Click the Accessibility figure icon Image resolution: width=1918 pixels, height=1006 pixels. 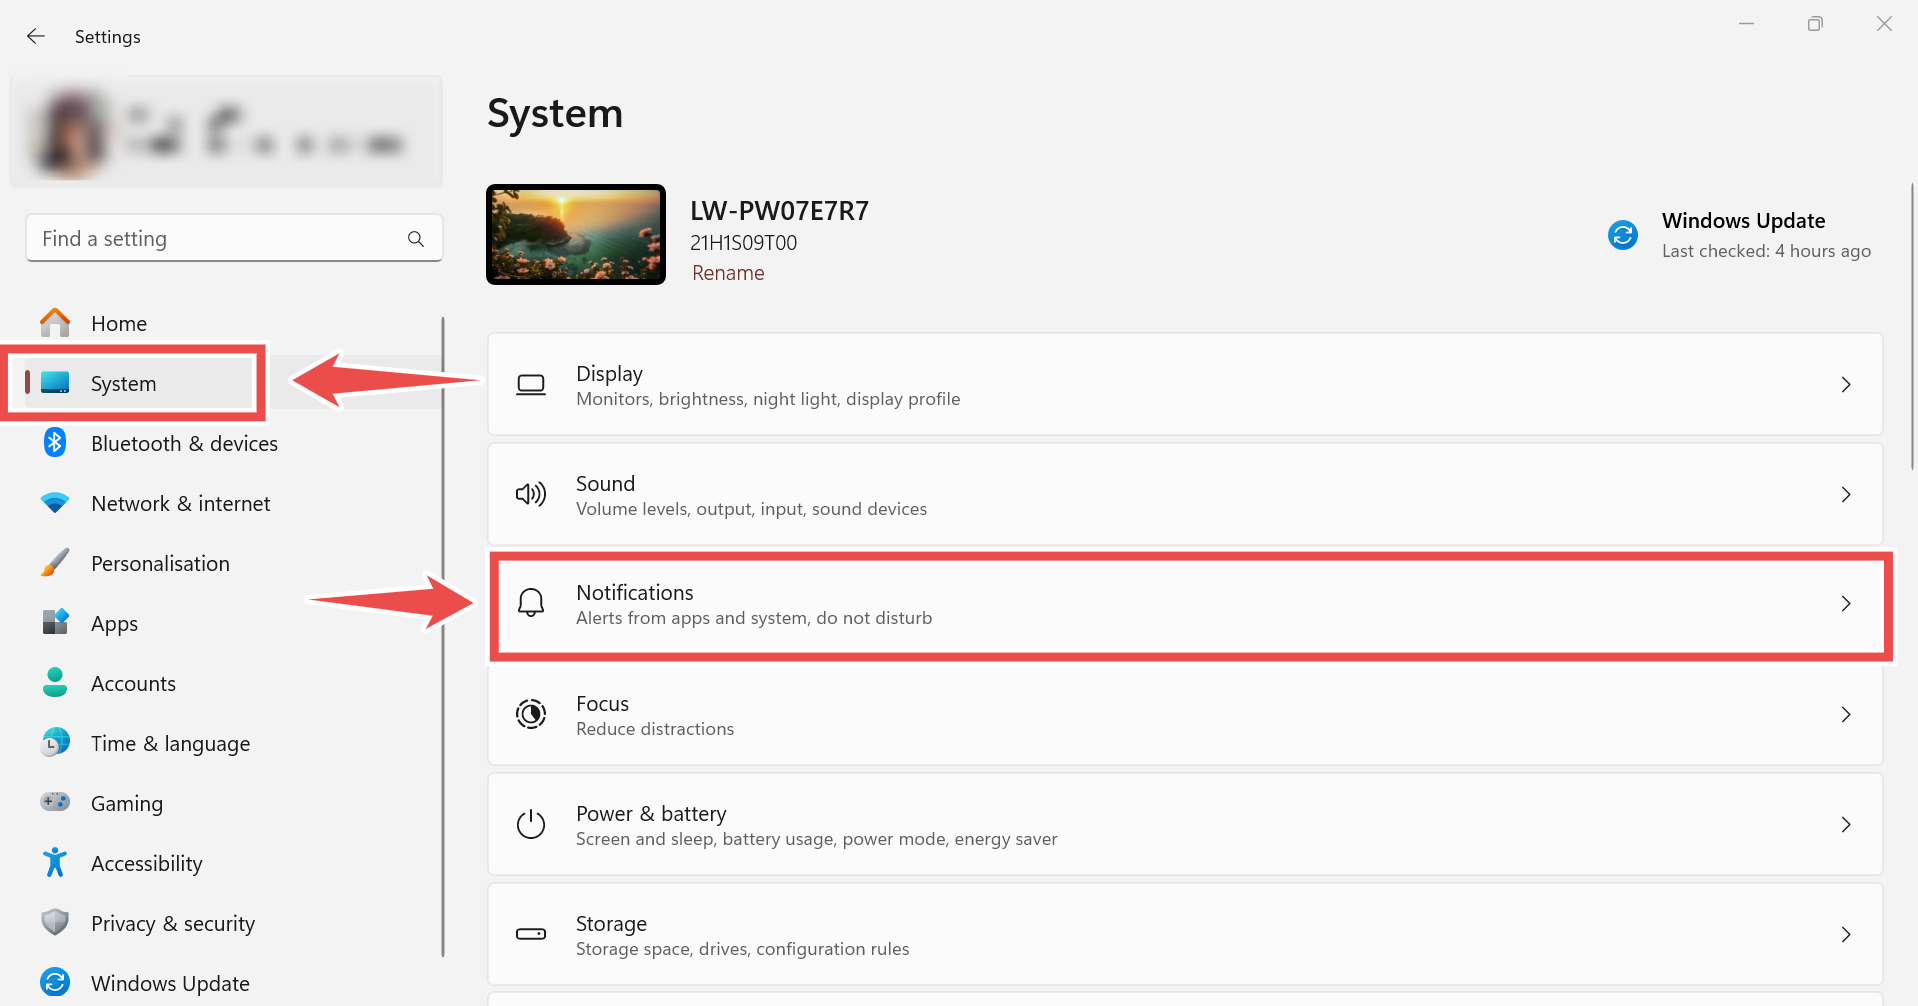point(55,862)
